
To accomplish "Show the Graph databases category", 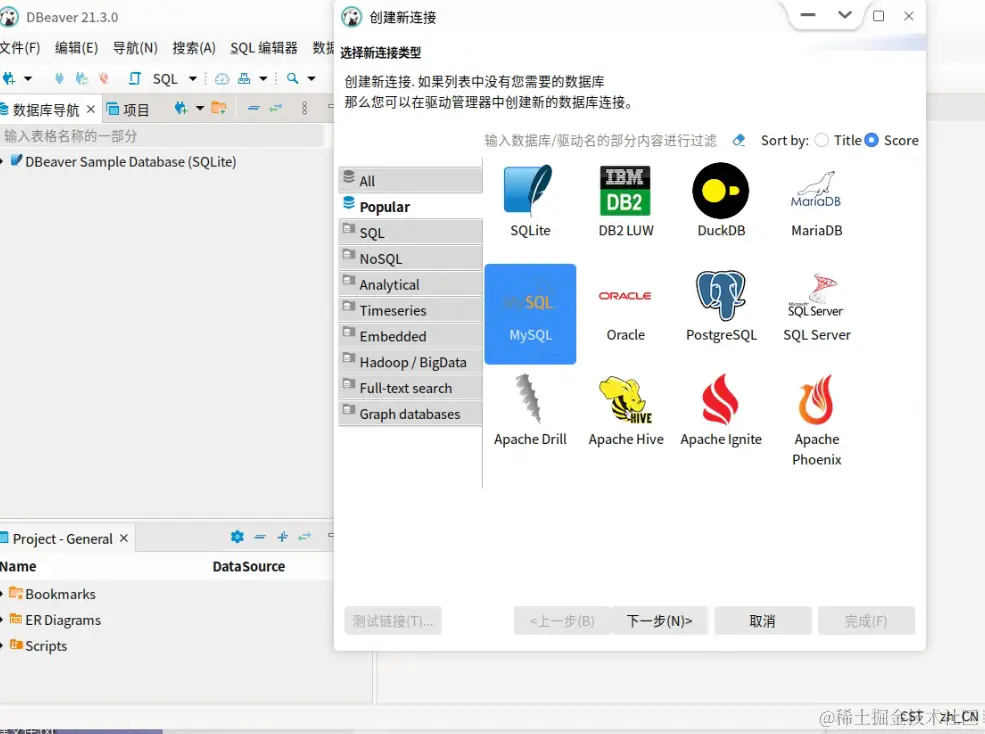I will click(x=410, y=414).
